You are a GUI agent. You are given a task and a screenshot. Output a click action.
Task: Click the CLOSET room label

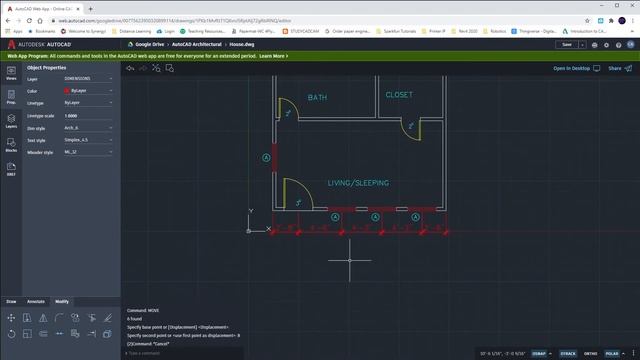point(399,95)
